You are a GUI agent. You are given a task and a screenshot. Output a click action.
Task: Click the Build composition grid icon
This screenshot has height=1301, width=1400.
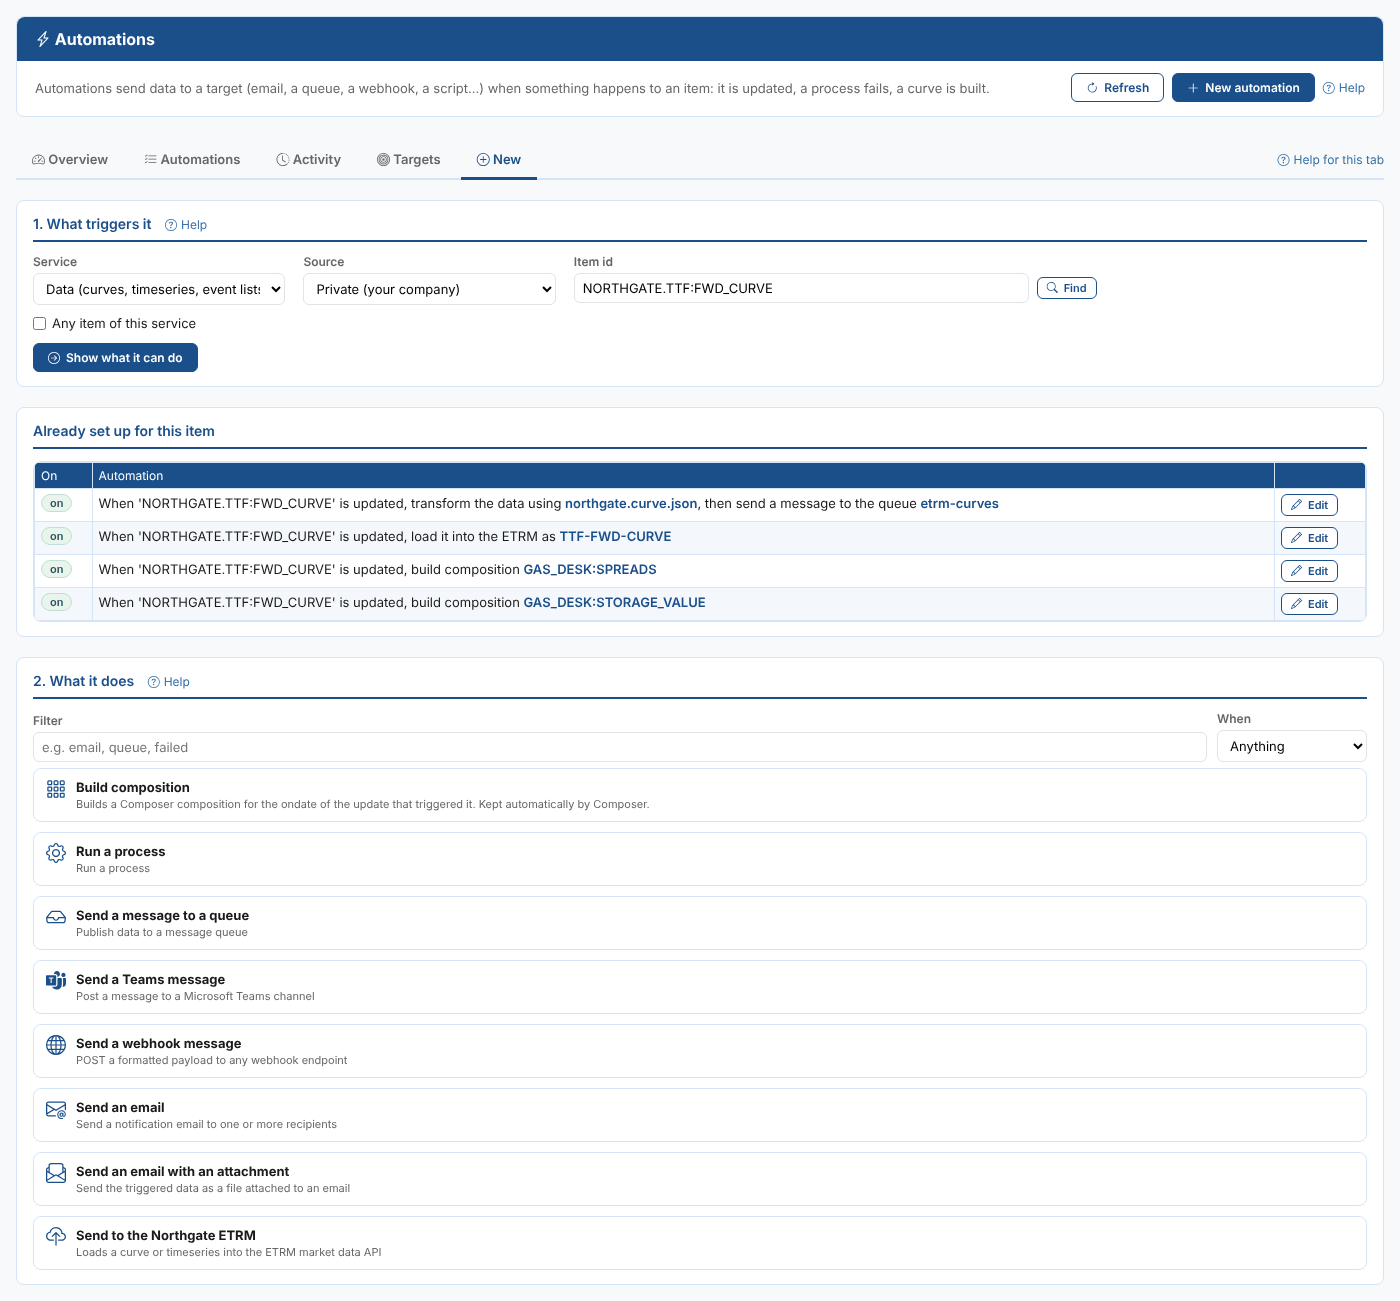(56, 789)
